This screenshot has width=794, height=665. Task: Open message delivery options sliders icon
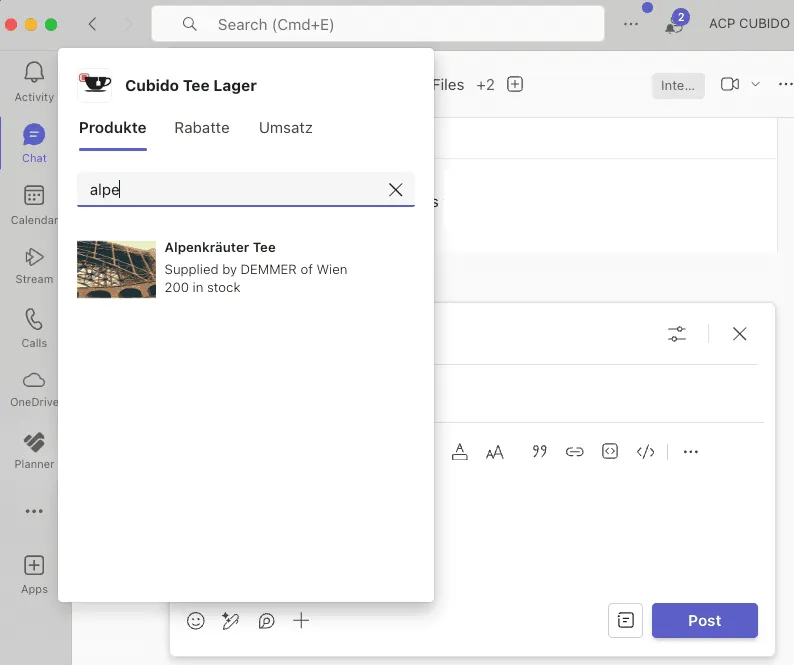[x=677, y=334]
